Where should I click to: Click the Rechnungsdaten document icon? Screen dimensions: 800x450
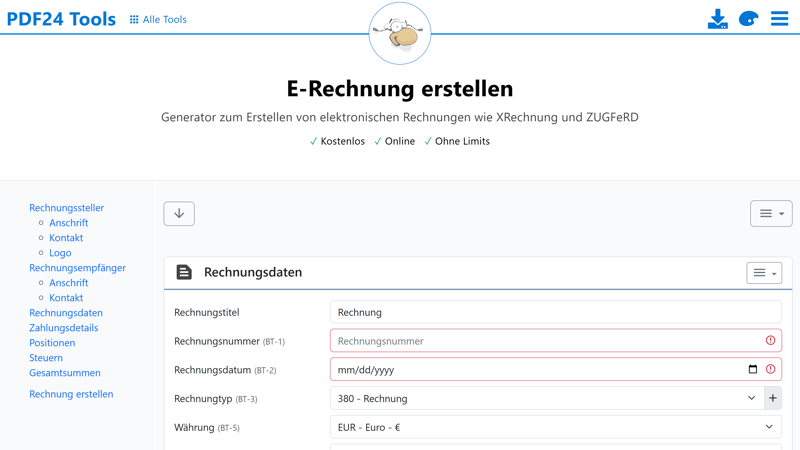click(x=184, y=272)
